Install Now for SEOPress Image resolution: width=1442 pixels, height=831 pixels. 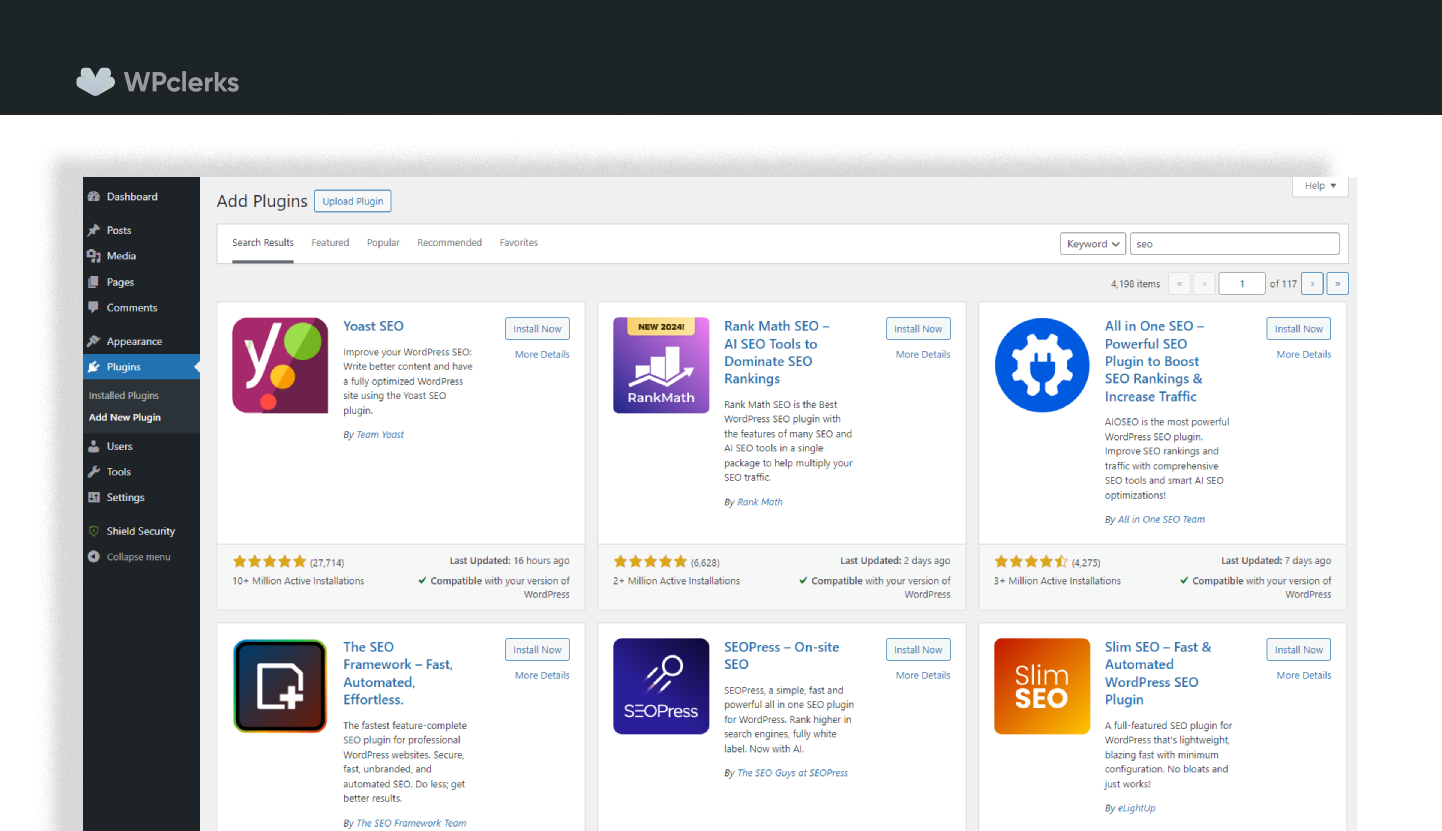click(x=918, y=650)
